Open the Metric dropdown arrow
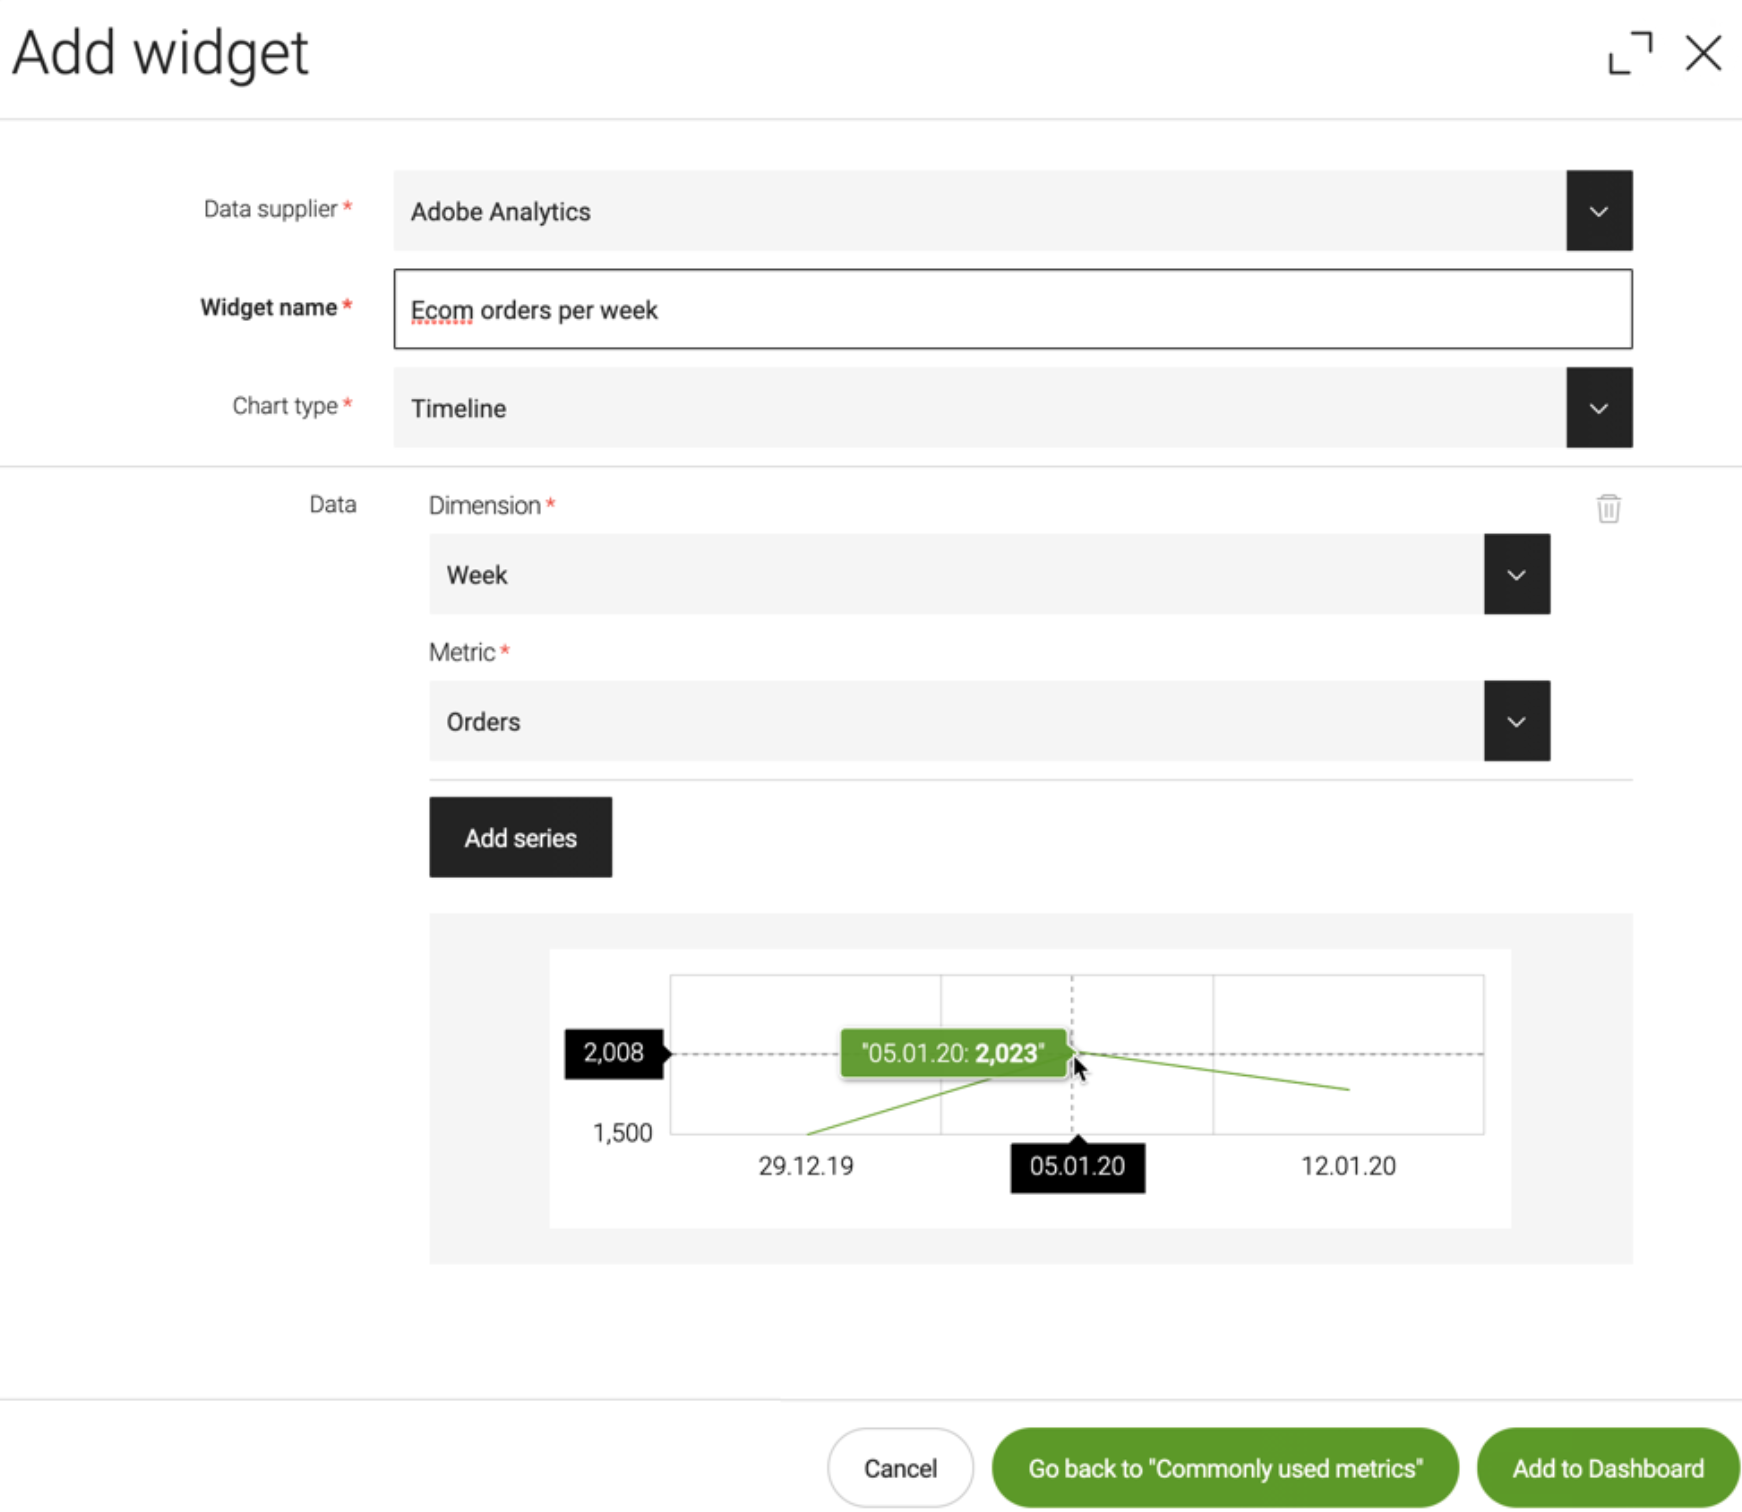The height and width of the screenshot is (1512, 1742). (1517, 721)
